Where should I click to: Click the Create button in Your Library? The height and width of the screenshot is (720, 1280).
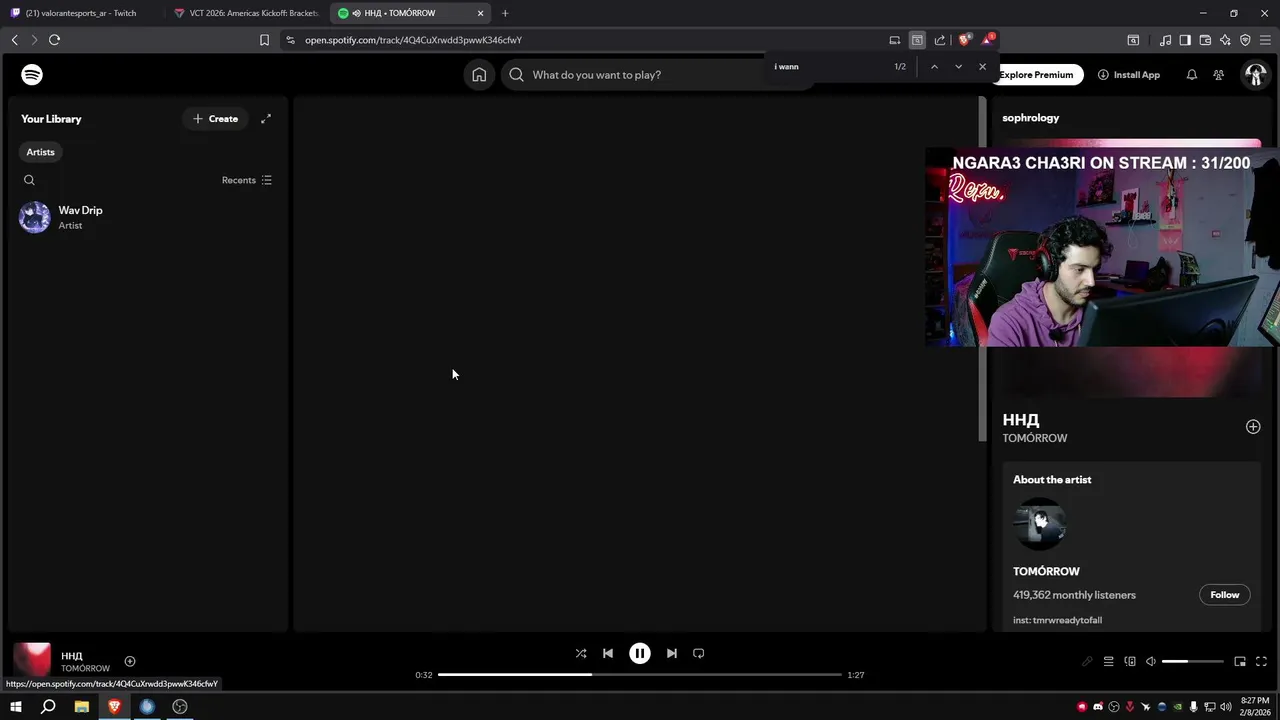pyautogui.click(x=216, y=119)
